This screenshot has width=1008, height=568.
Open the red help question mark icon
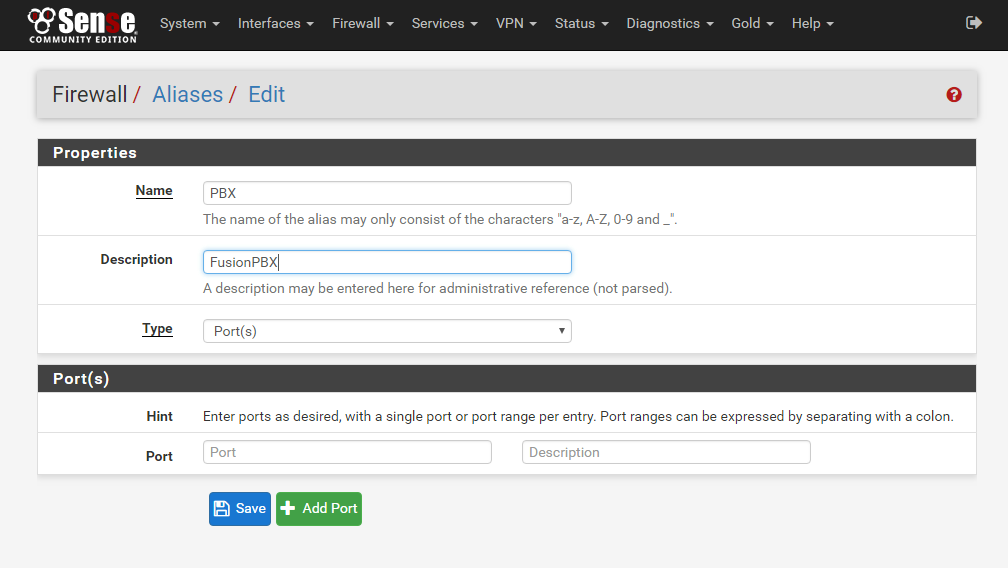953,95
